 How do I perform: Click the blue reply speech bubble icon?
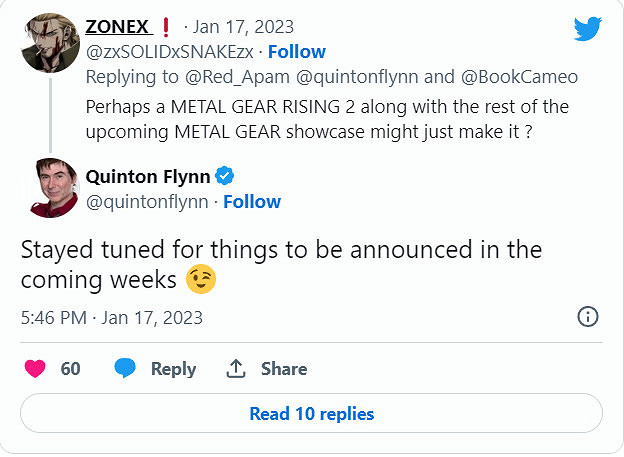point(125,369)
